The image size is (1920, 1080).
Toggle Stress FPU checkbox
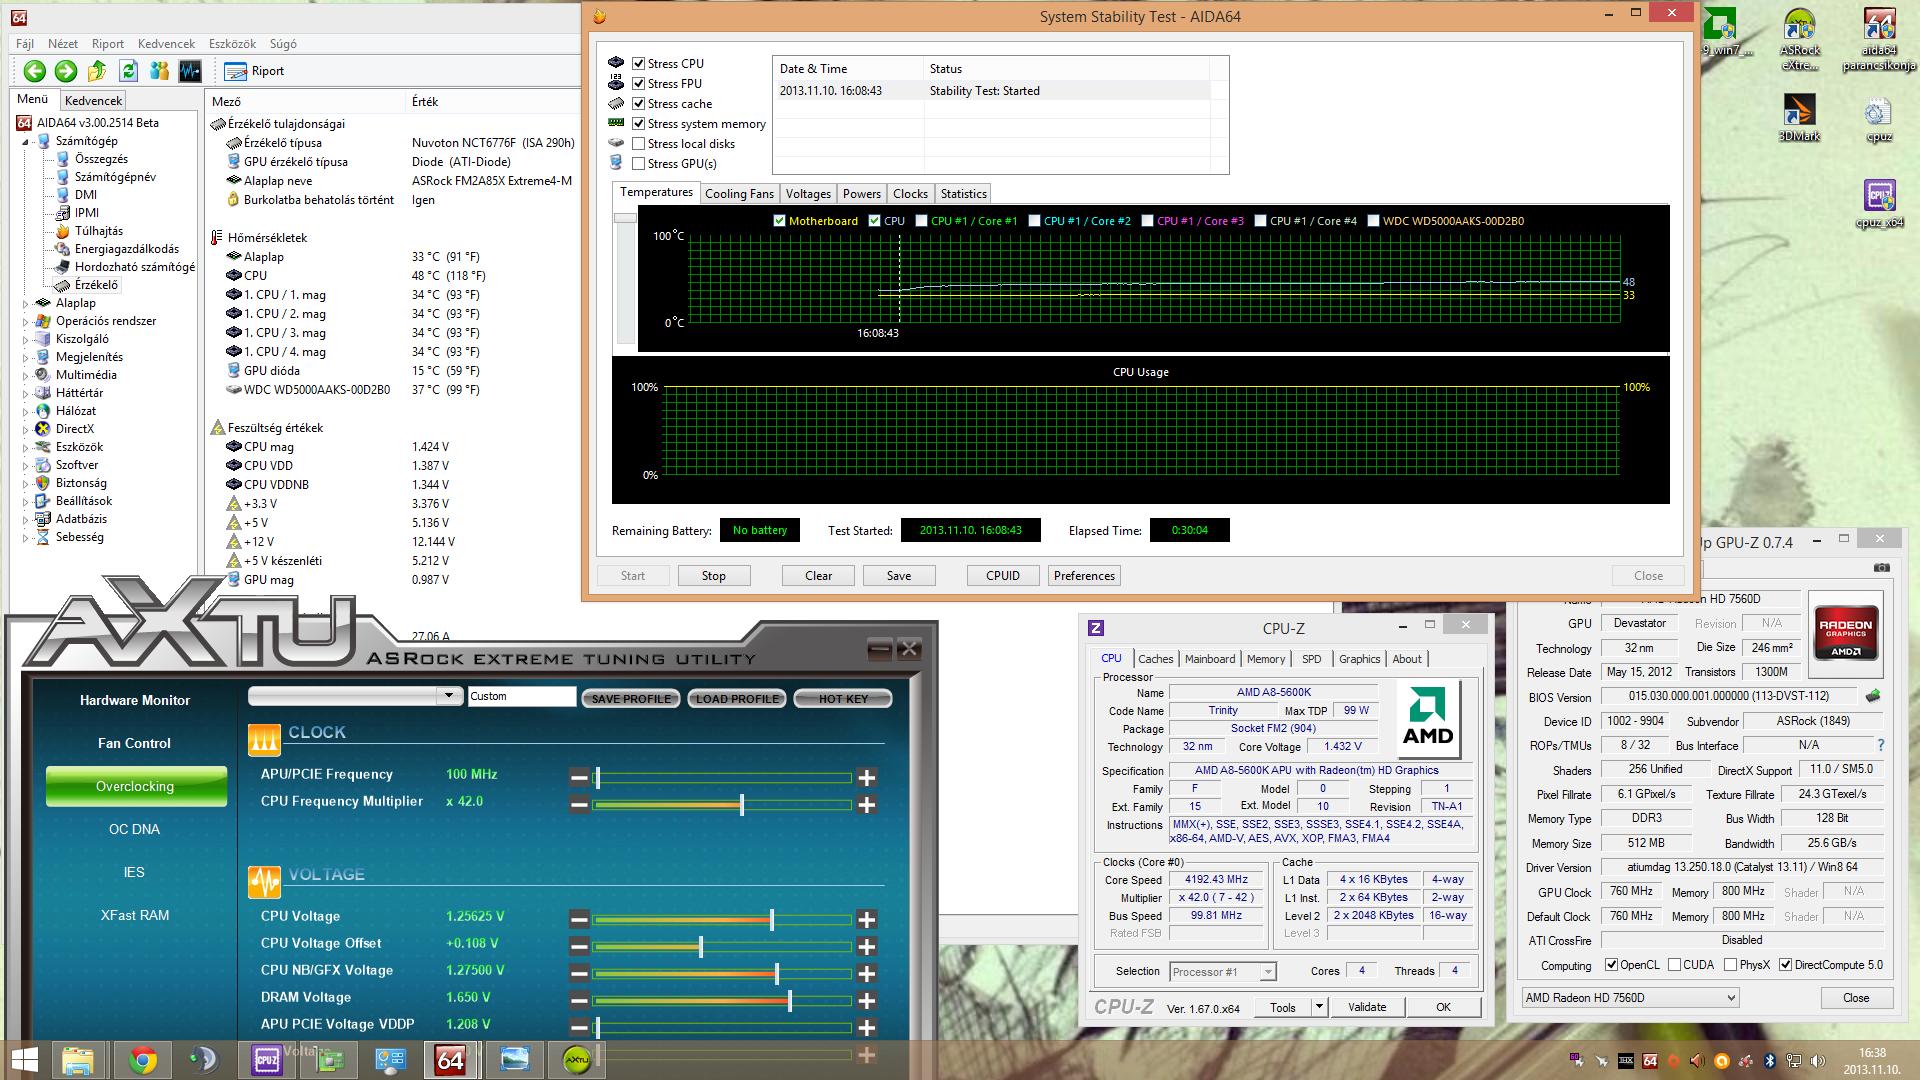pos(638,84)
